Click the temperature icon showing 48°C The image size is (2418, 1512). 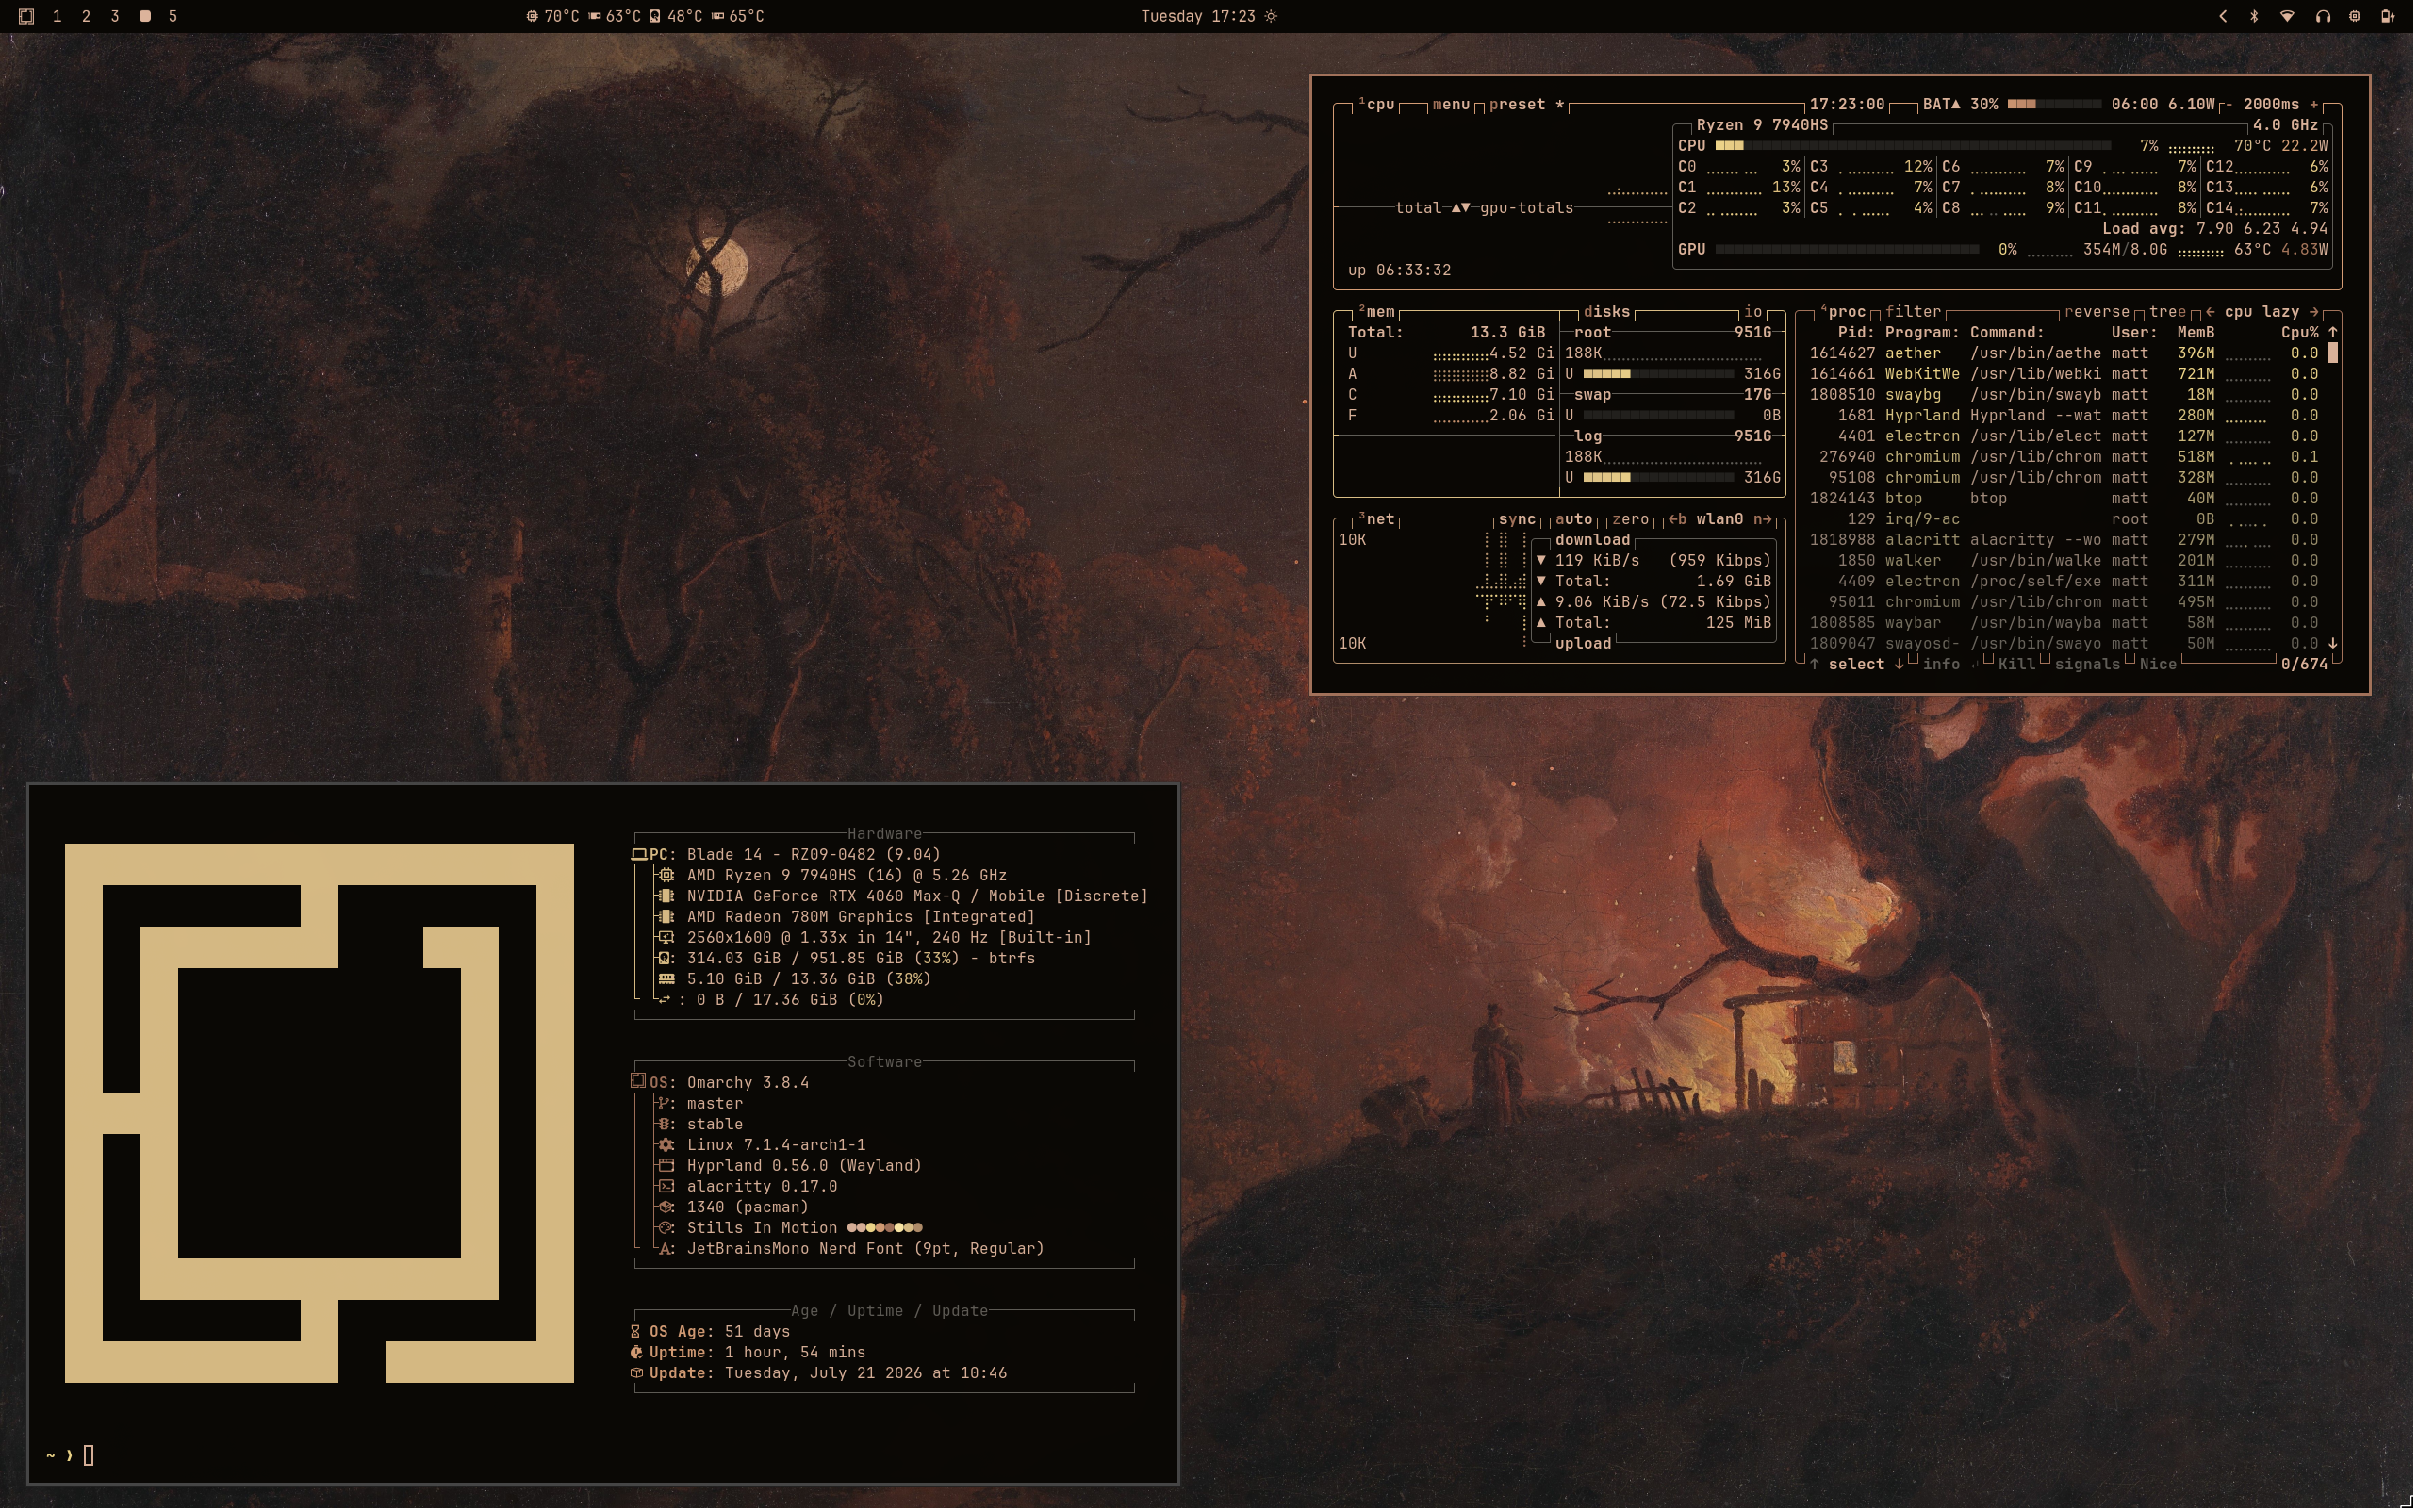(x=655, y=16)
